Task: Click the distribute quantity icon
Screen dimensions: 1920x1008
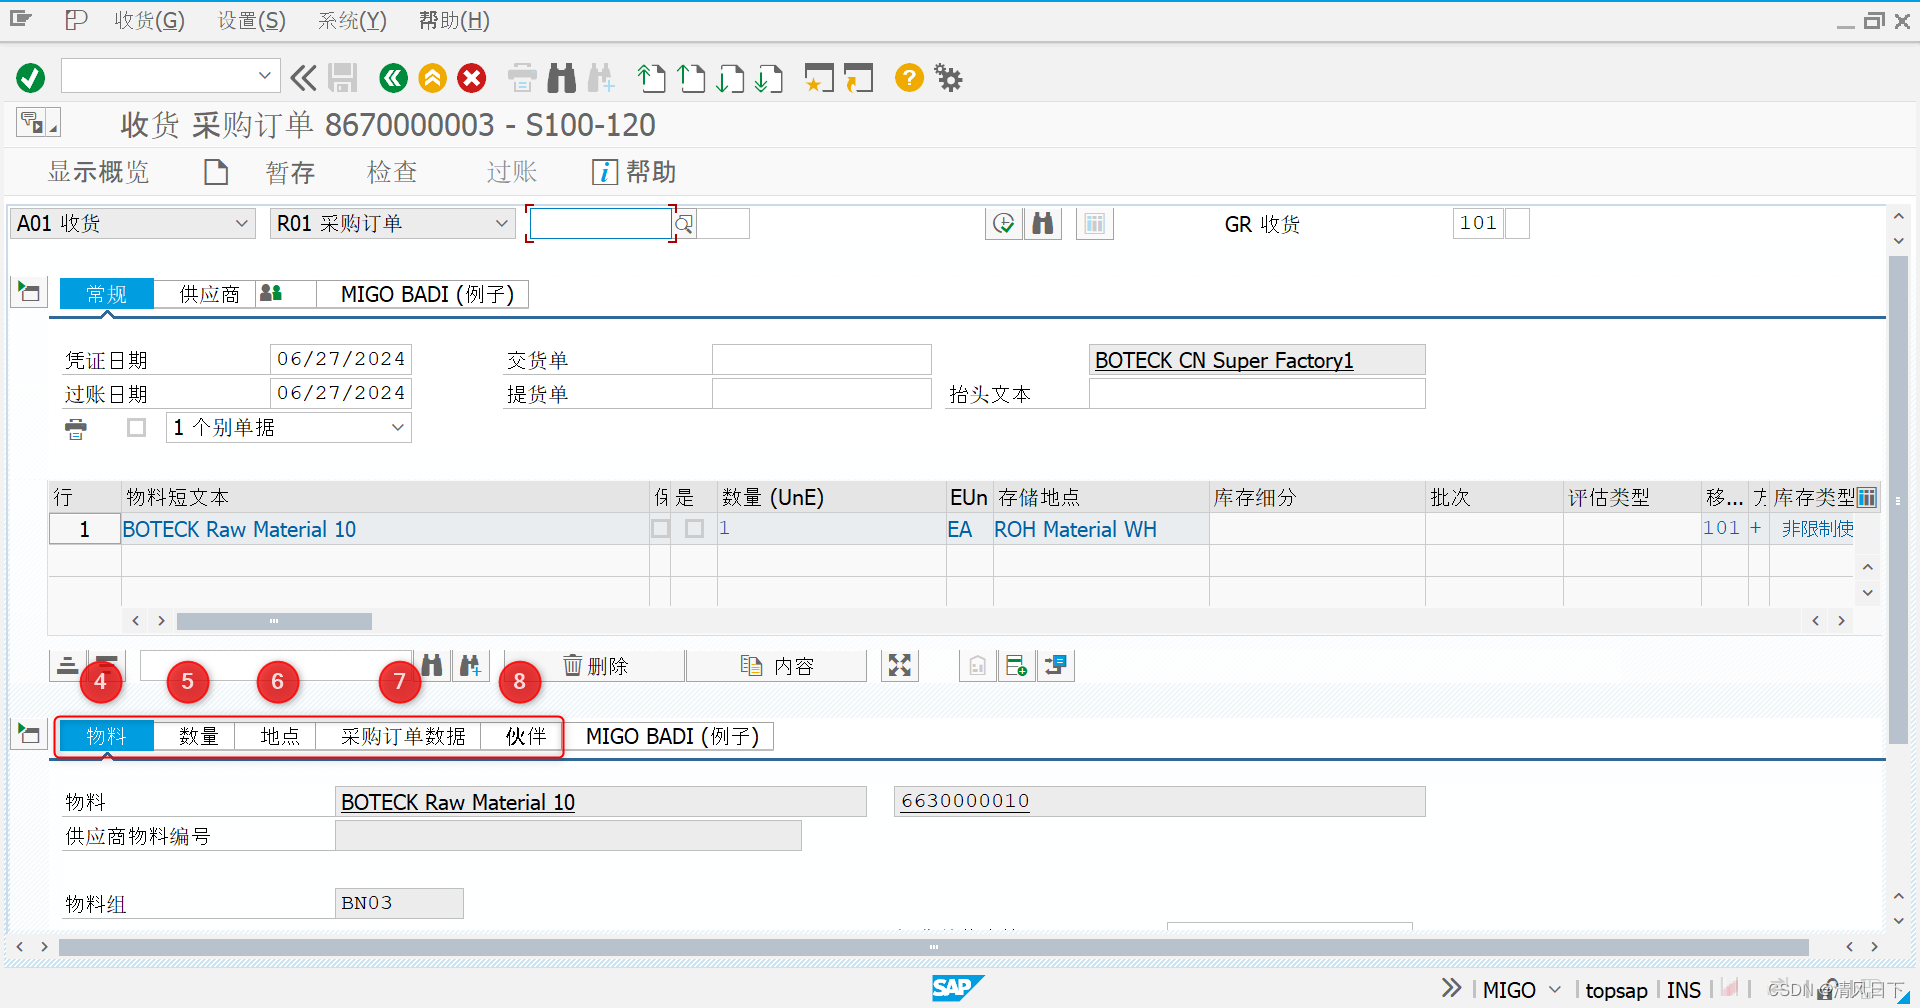Action: (1056, 665)
